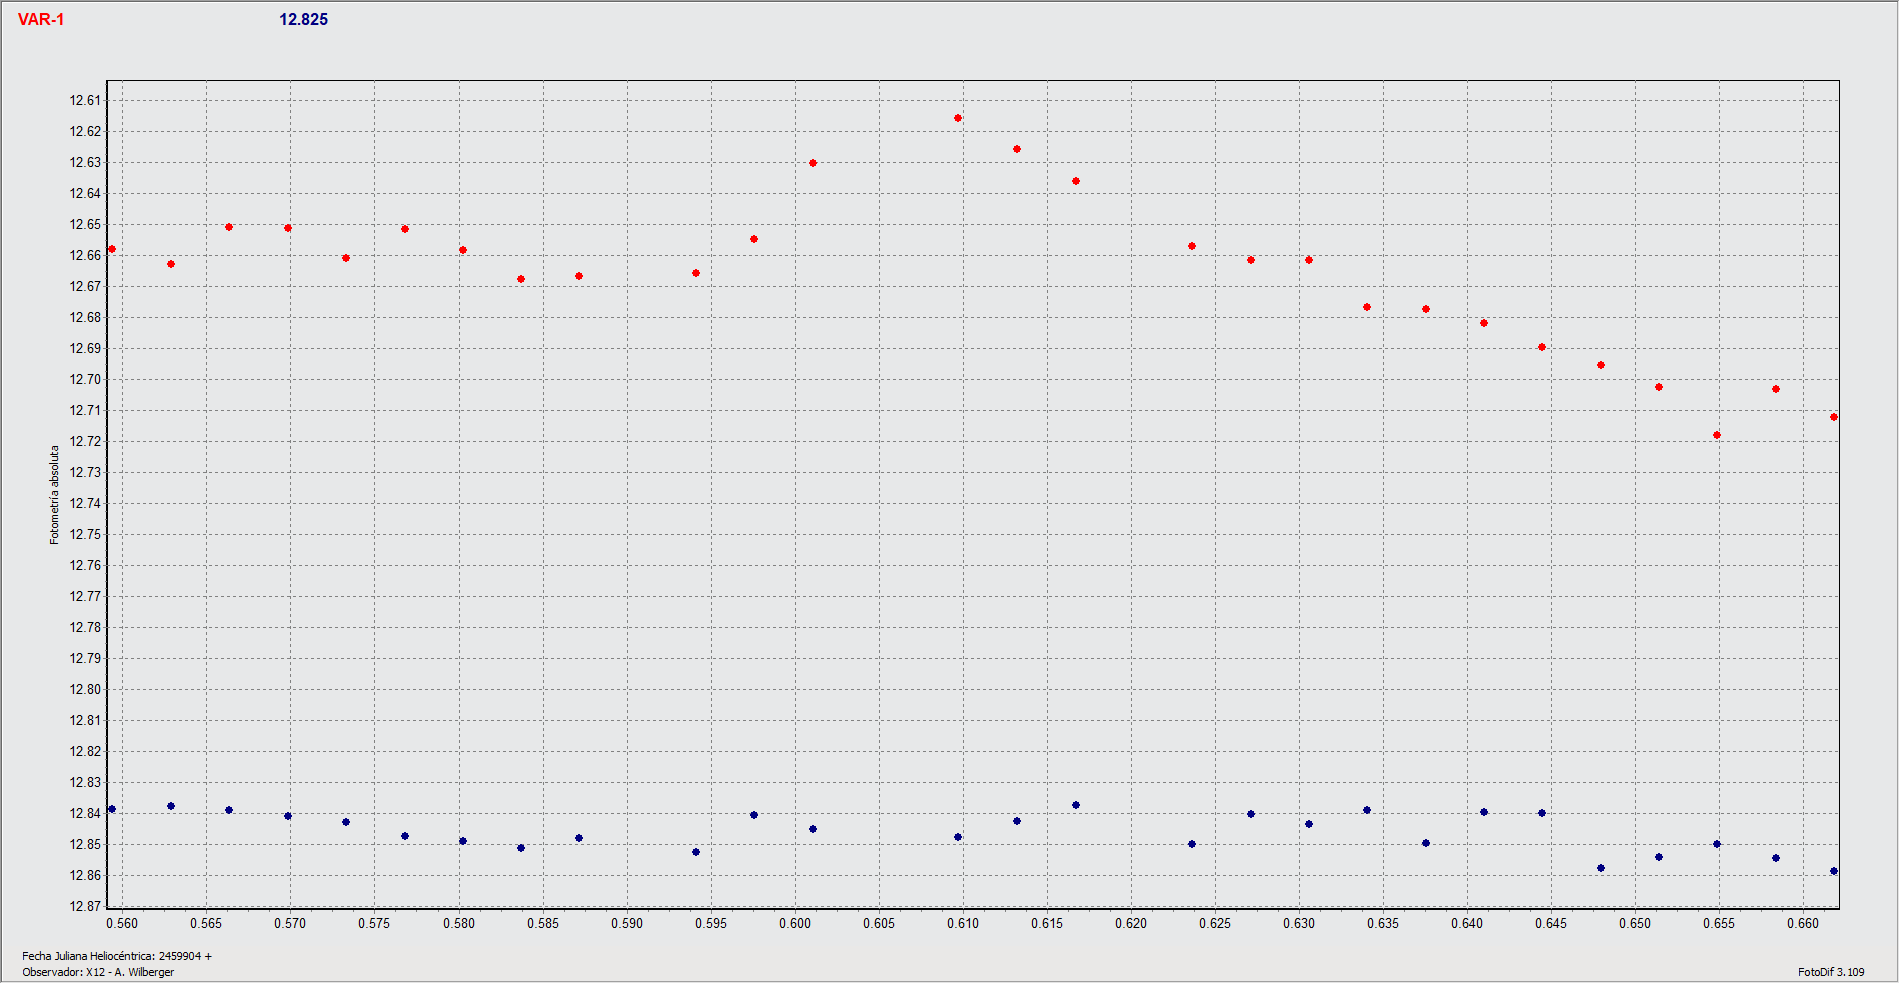Viewport: 1900px width, 984px height.
Task: Select the last blue point at right edge
Action: (1834, 871)
